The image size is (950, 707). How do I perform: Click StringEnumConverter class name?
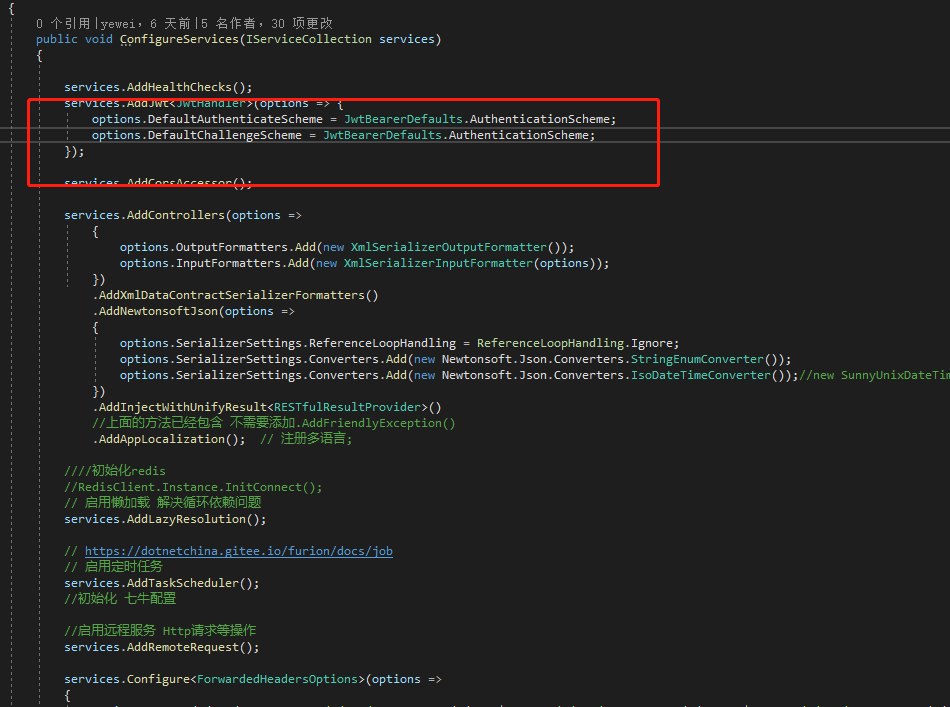pyautogui.click(x=697, y=359)
